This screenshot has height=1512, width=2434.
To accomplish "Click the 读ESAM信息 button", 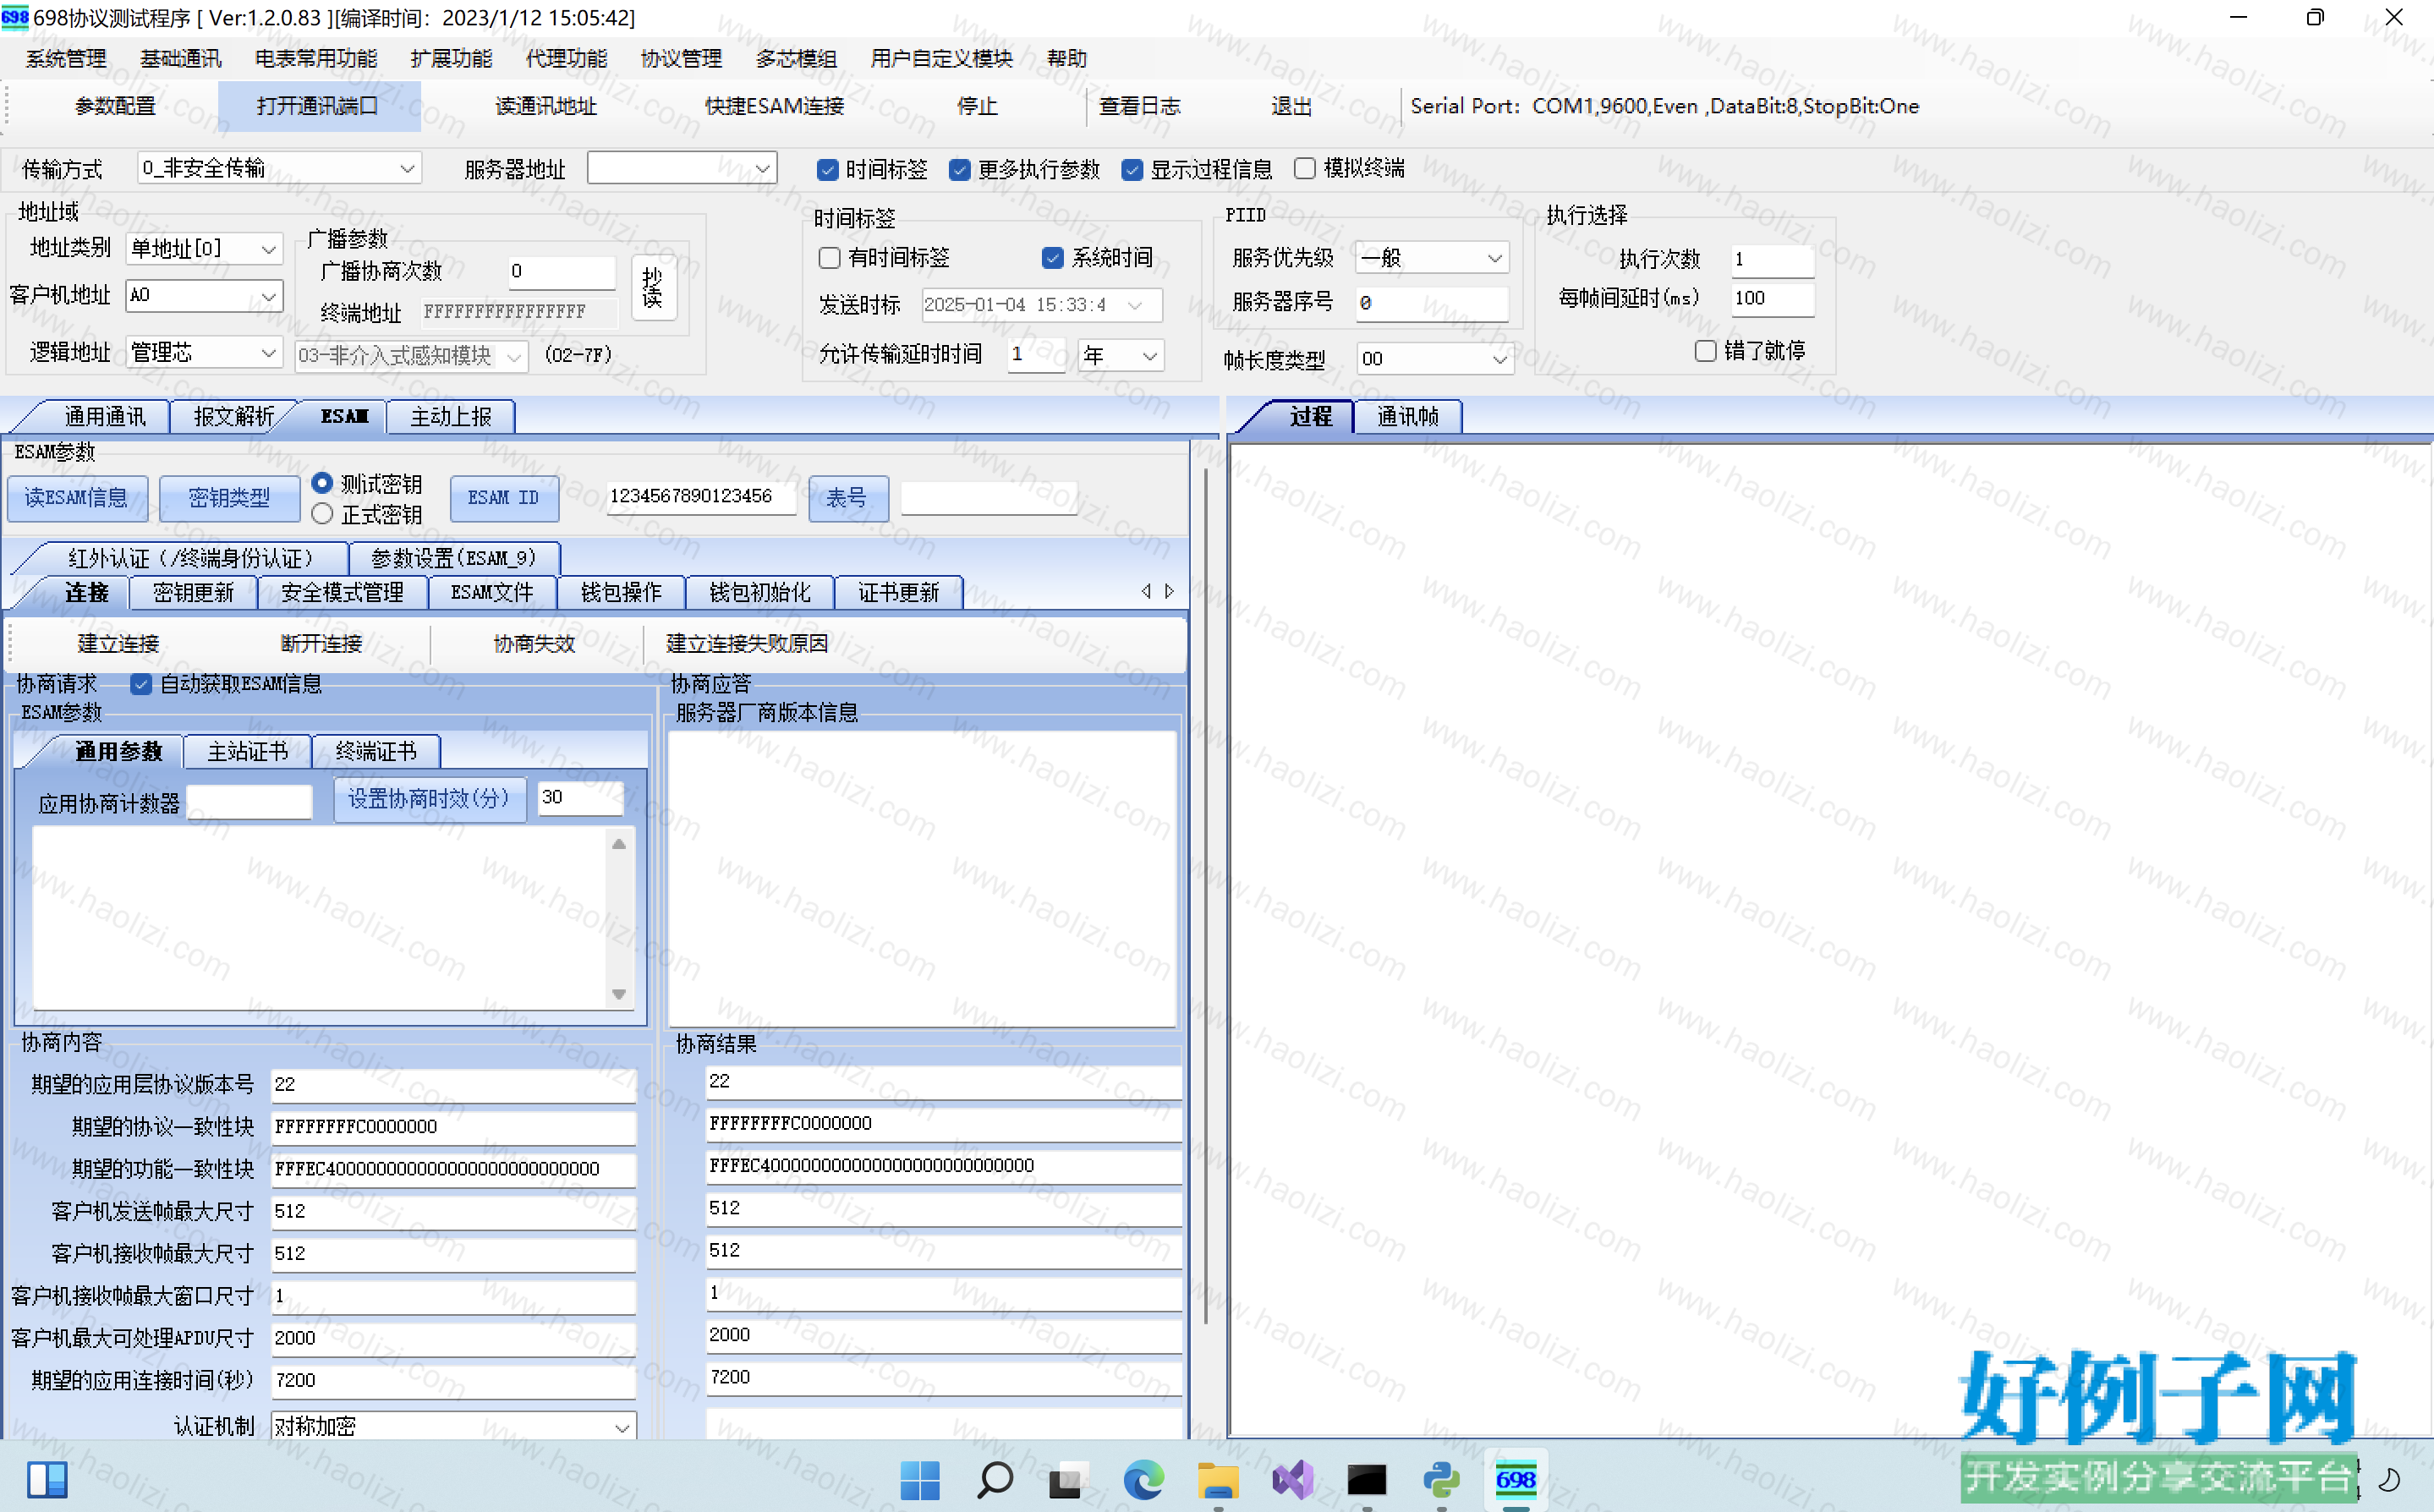I will pyautogui.click(x=77, y=498).
